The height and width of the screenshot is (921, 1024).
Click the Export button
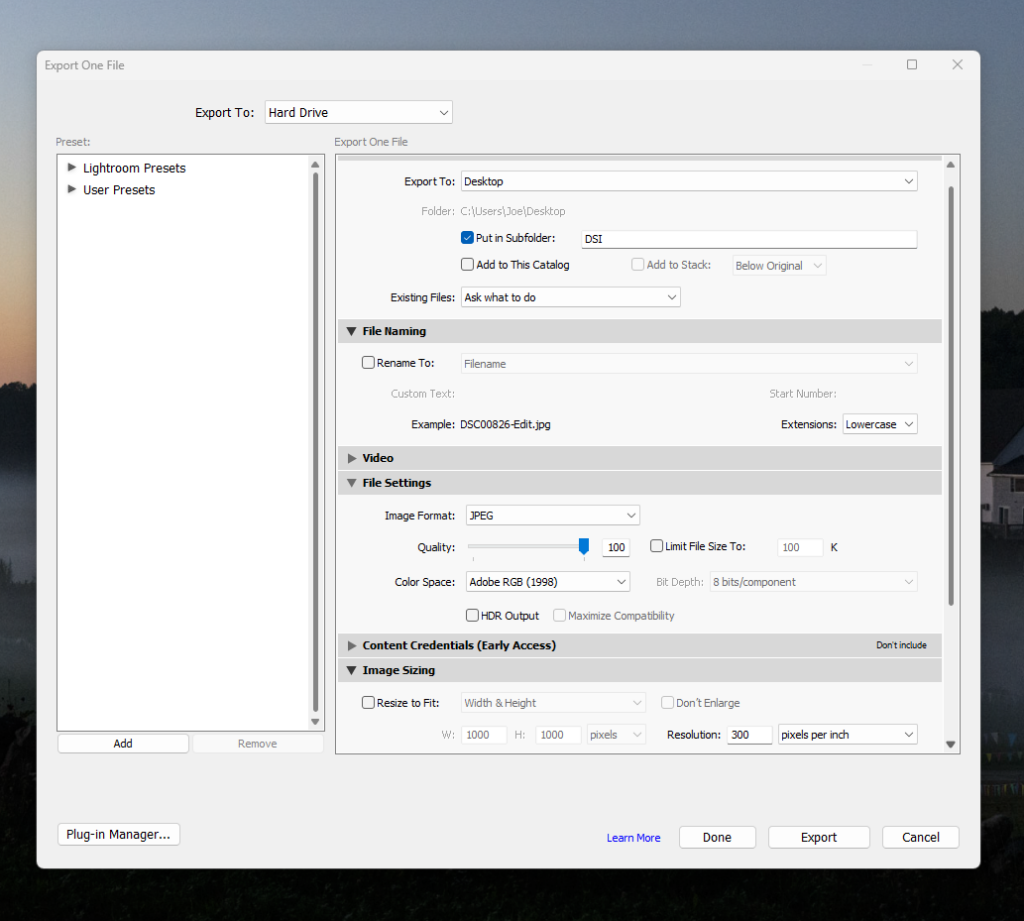[818, 838]
